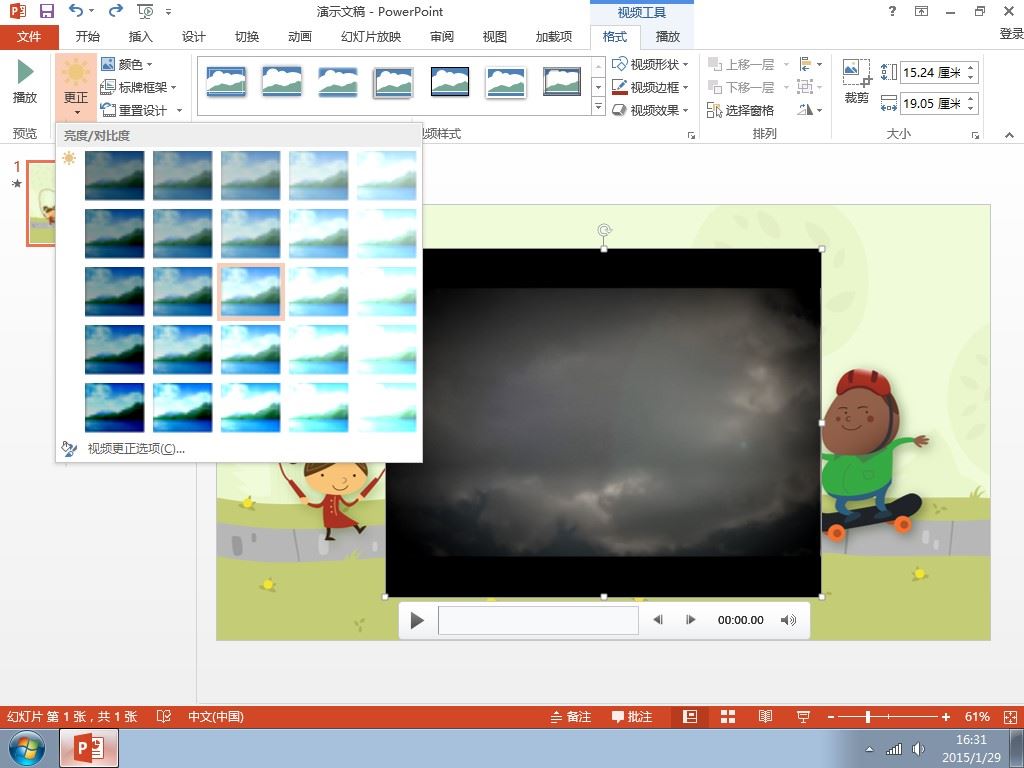
Task: Select the fifth video style with black frame
Action: (x=450, y=82)
